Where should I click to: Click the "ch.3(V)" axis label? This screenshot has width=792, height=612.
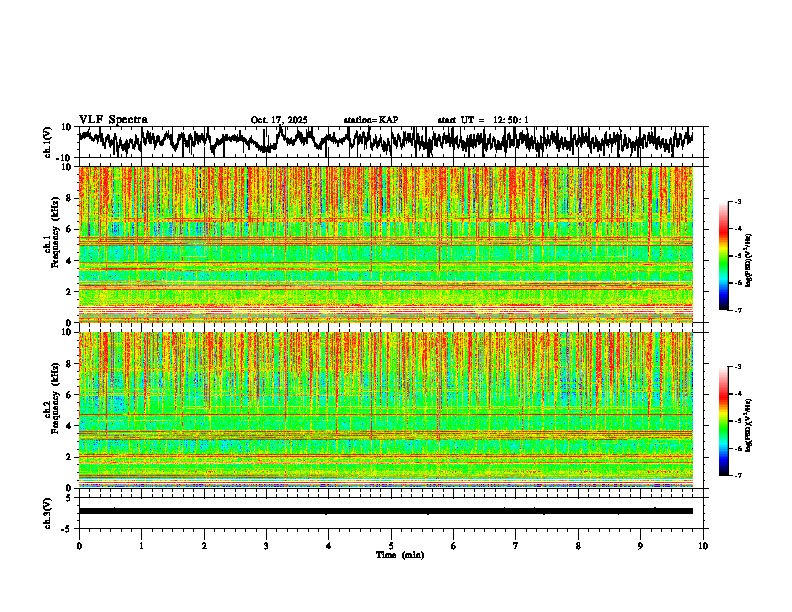coord(48,513)
